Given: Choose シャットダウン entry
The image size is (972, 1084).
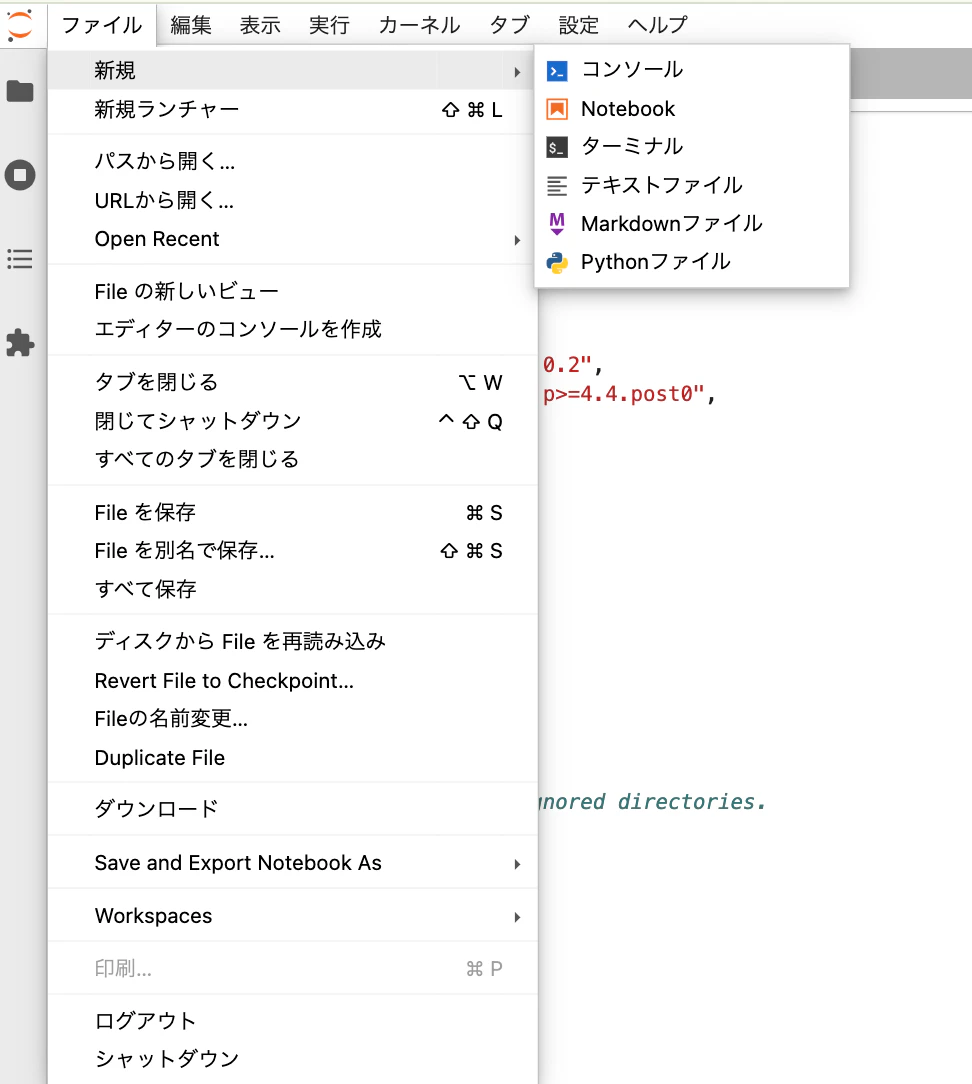Looking at the screenshot, I should coord(292,1059).
